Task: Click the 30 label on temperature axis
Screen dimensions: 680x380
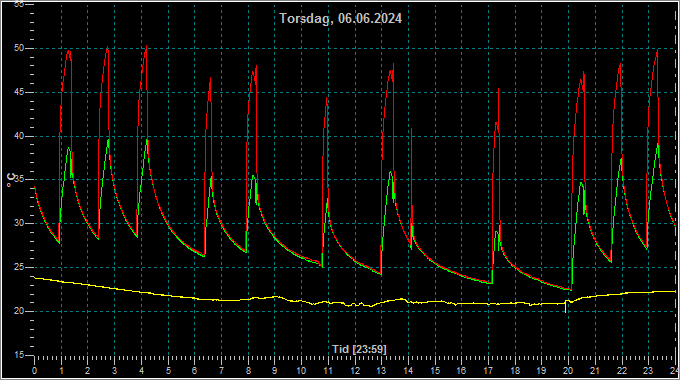Action: click(x=19, y=223)
